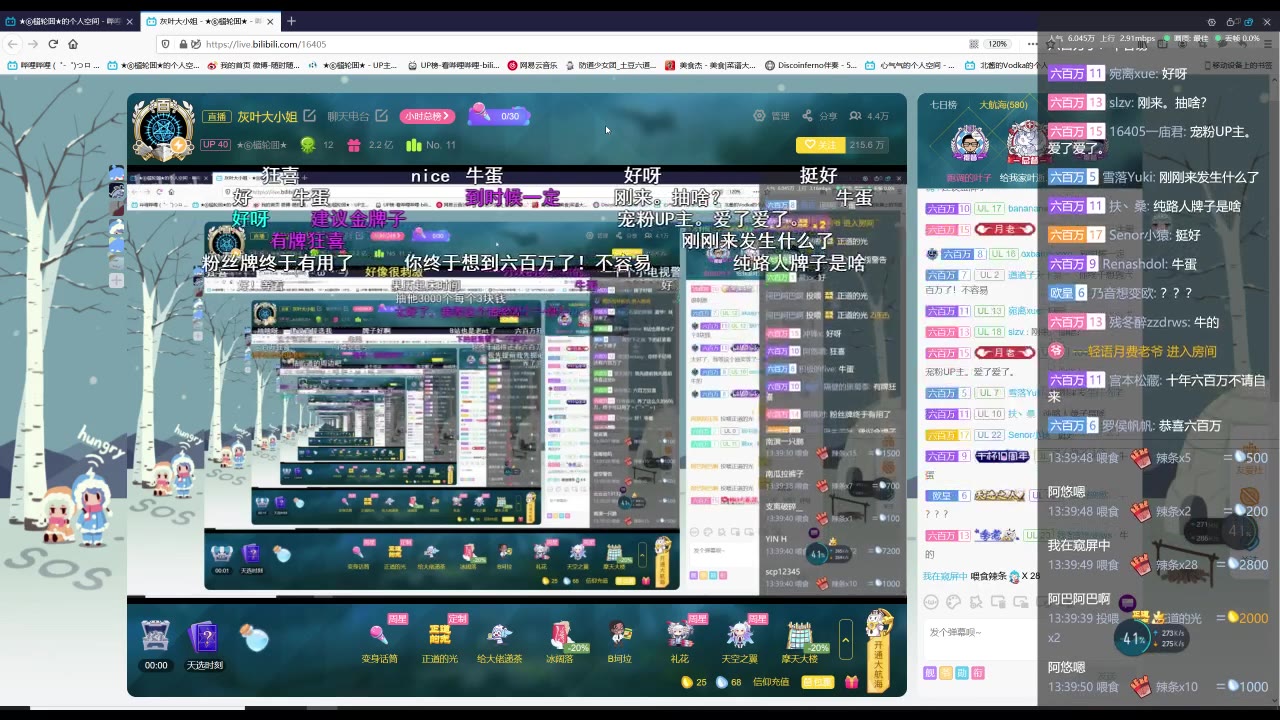This screenshot has height=720, width=1280.
Task: Open the Discoinferno bookmark
Action: tap(811, 65)
